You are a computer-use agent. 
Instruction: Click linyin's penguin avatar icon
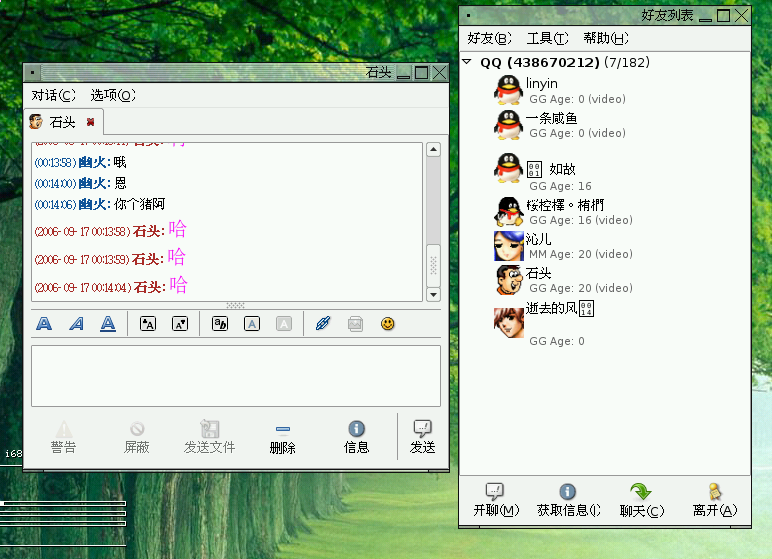(x=509, y=90)
